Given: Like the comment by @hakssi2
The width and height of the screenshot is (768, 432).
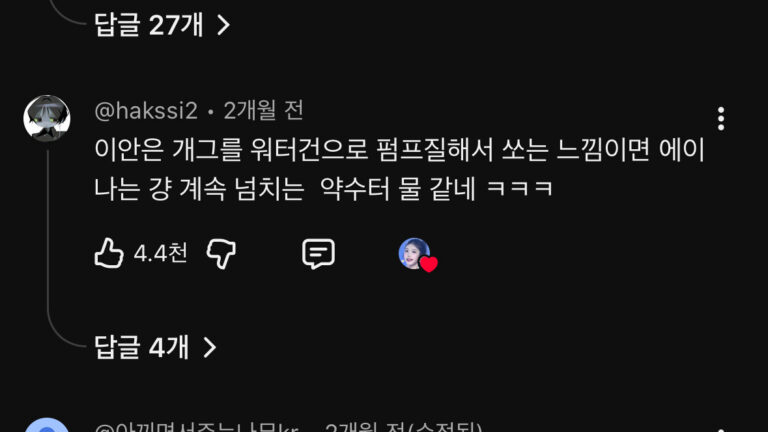Looking at the screenshot, I should [109, 253].
